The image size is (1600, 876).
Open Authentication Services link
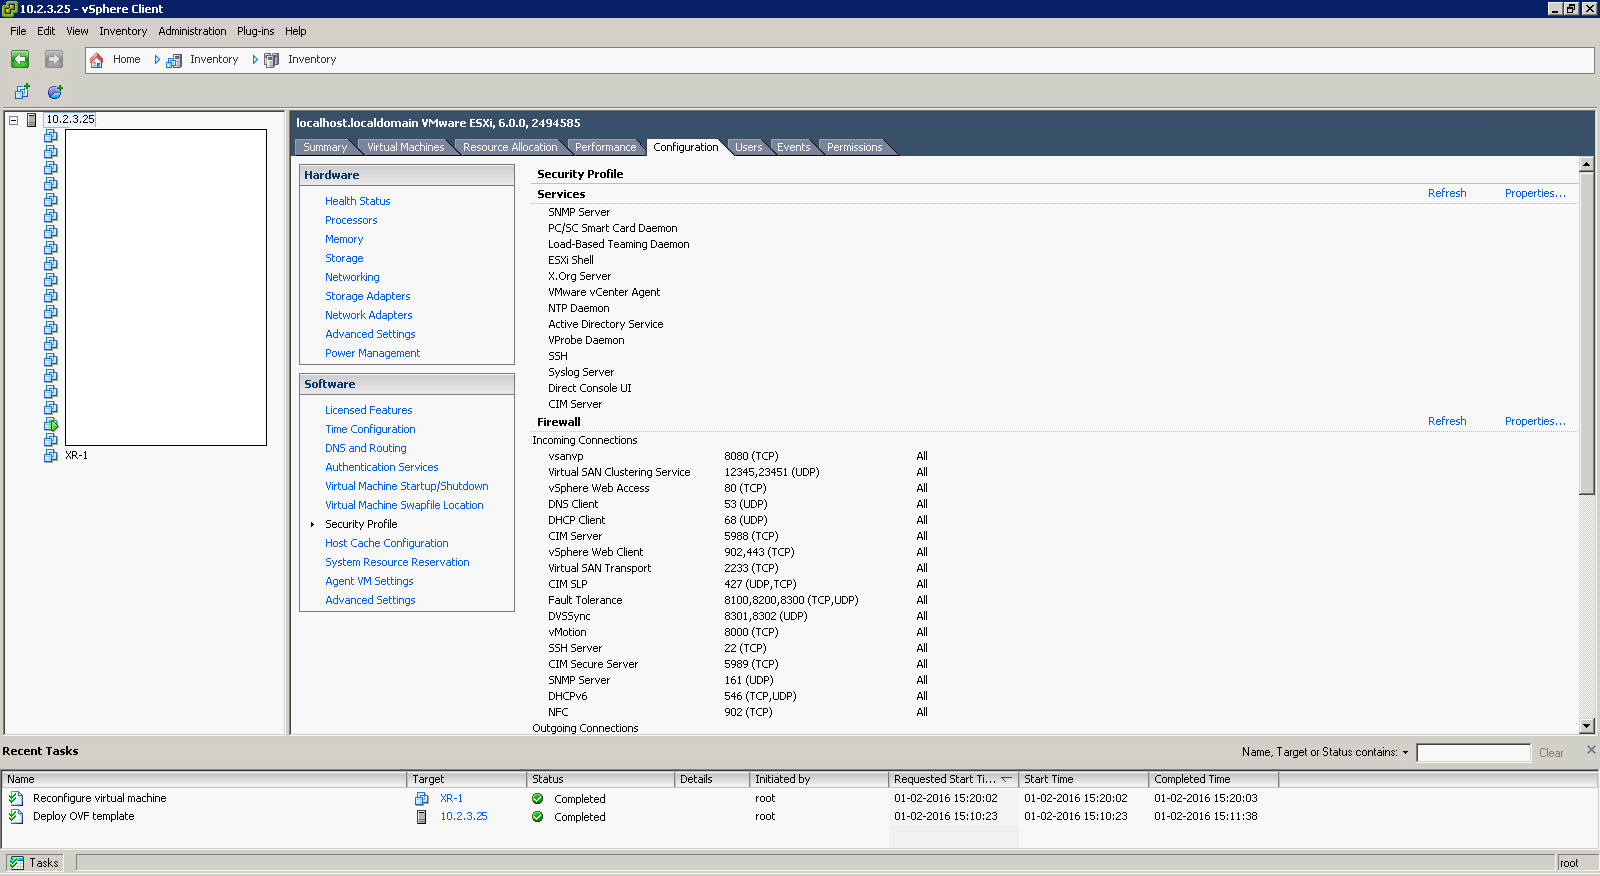tap(381, 468)
